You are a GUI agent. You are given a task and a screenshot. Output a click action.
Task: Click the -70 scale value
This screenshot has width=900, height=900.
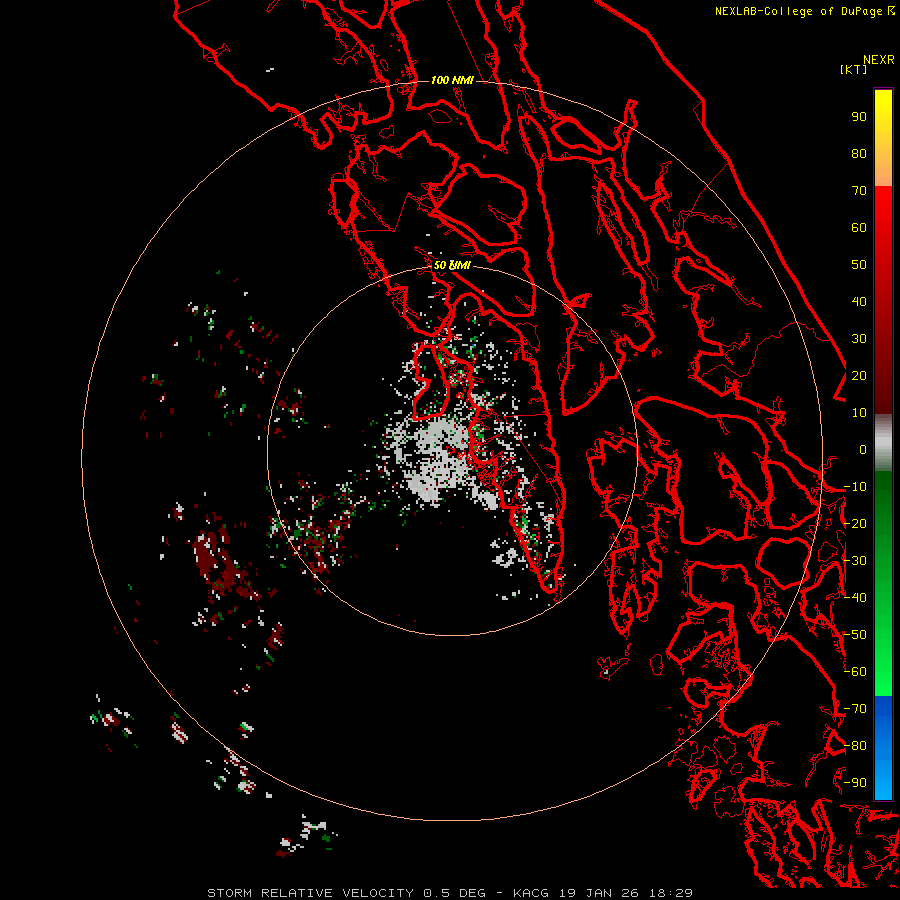(855, 708)
